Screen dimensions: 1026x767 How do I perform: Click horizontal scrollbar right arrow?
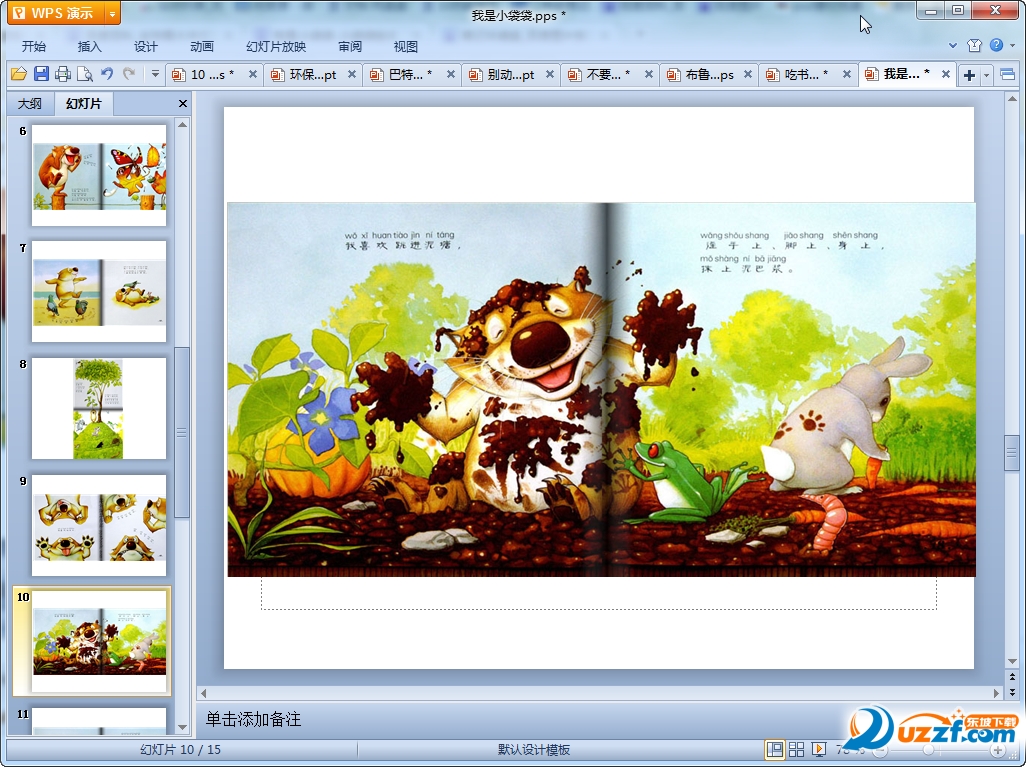pyautogui.click(x=997, y=693)
